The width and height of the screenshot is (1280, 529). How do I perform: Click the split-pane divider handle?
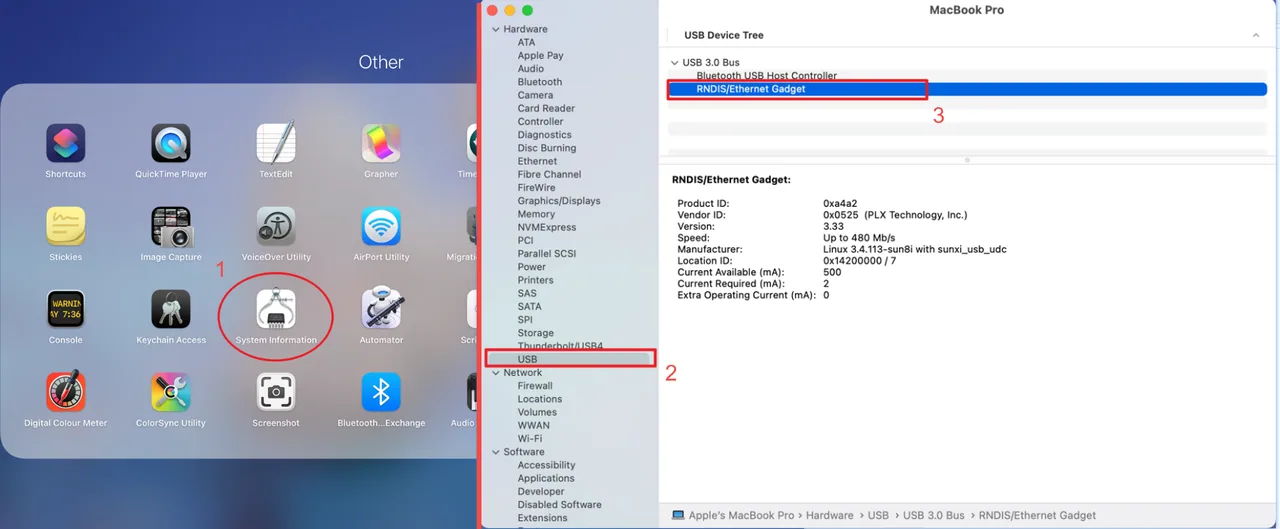(x=967, y=160)
